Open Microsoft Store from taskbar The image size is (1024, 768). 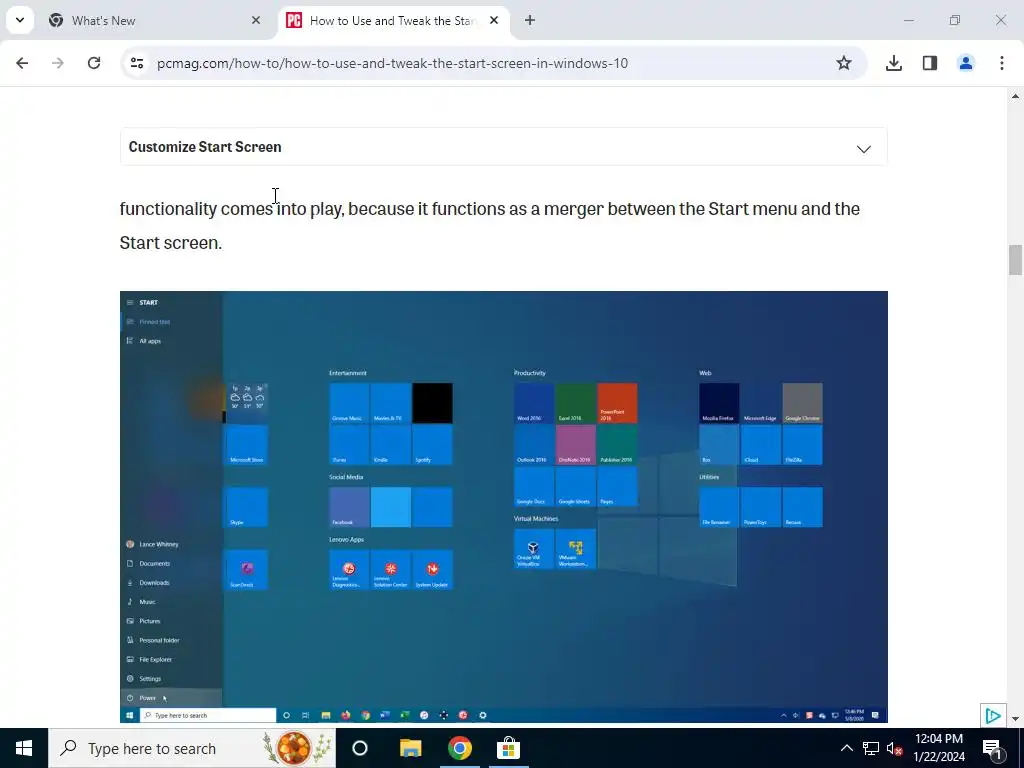tap(508, 748)
